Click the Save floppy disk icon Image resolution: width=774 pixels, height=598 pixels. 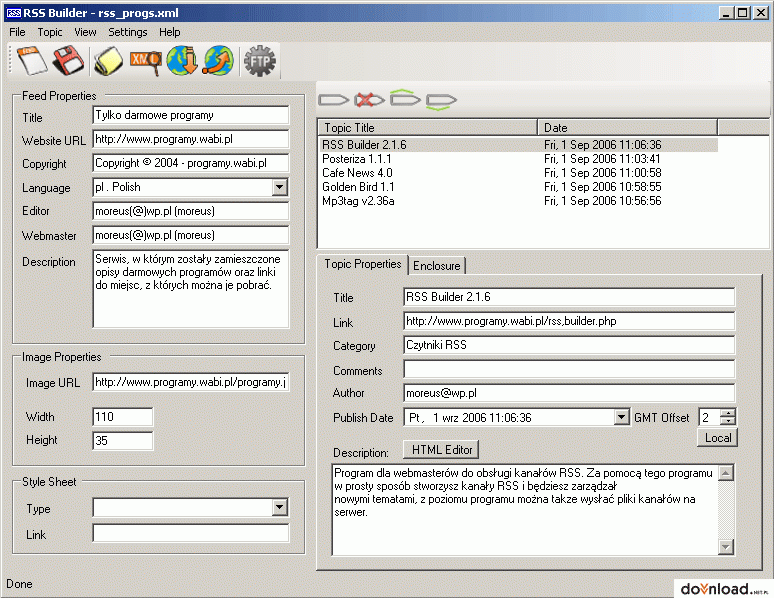pyautogui.click(x=68, y=61)
